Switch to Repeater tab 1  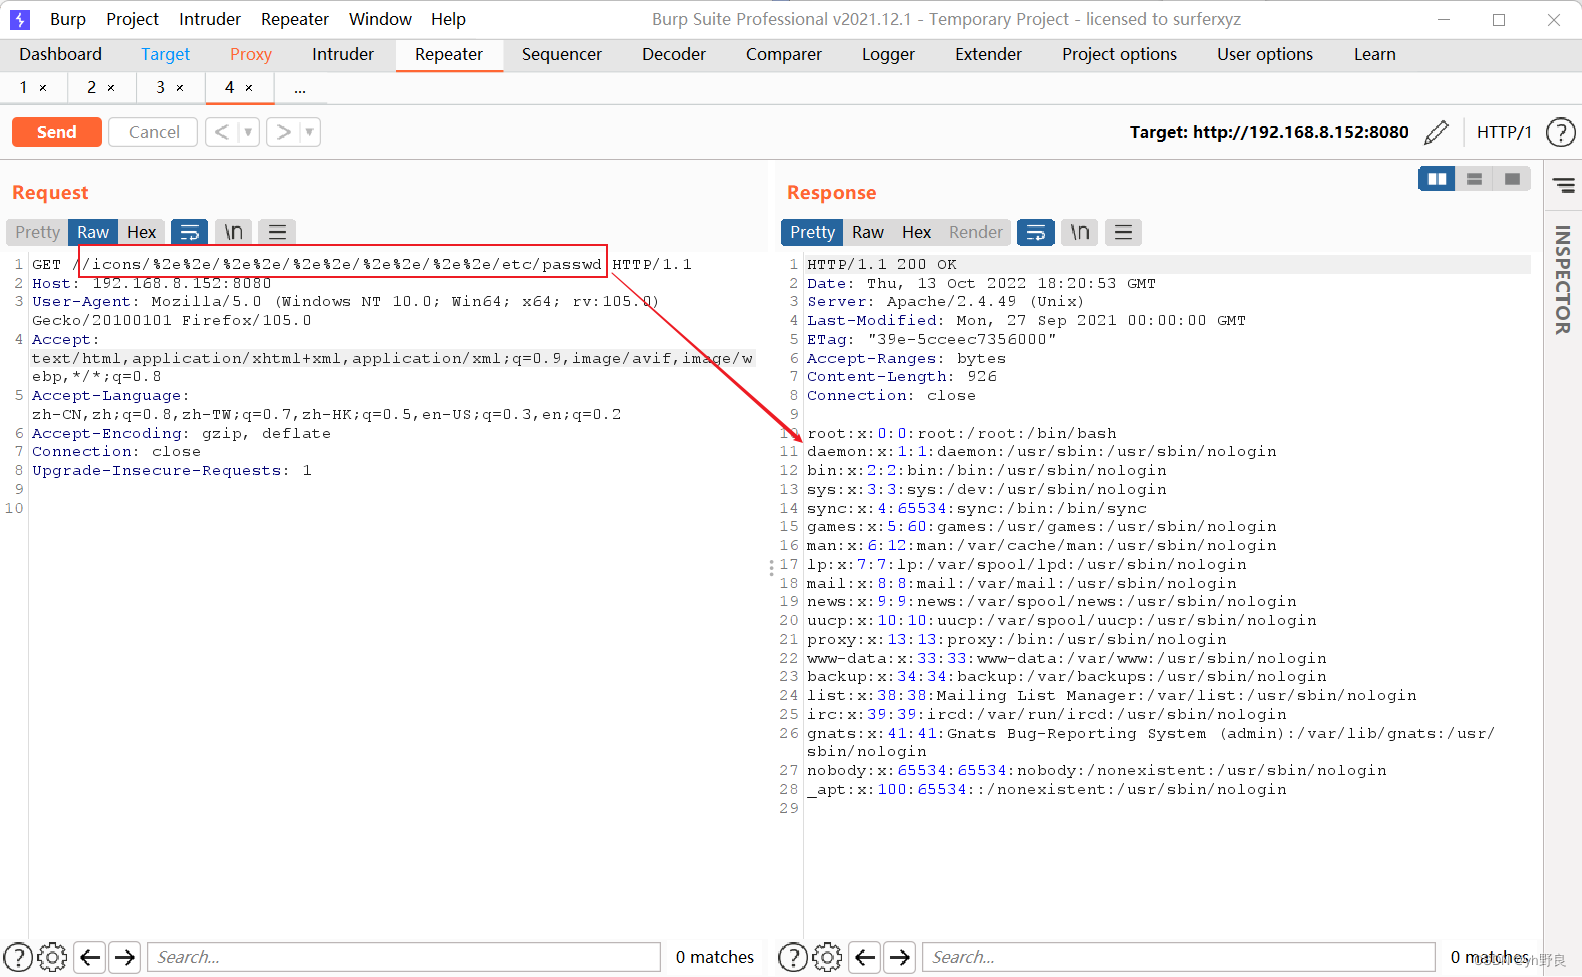coord(23,88)
